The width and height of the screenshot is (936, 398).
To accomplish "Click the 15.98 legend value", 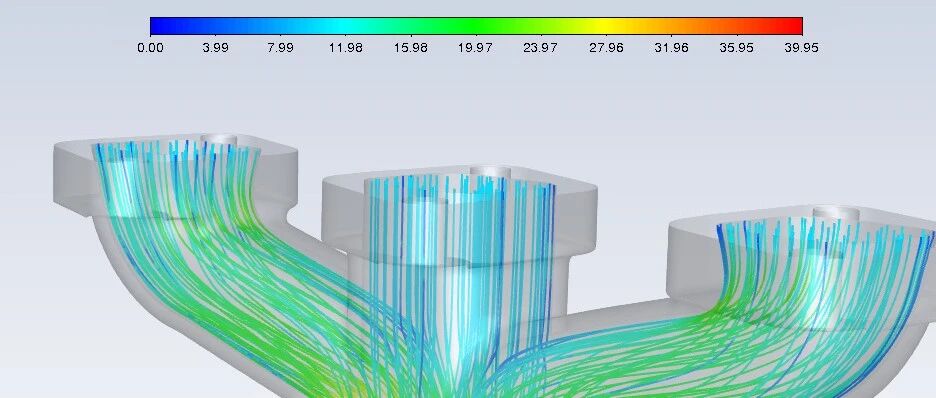I will [410, 48].
